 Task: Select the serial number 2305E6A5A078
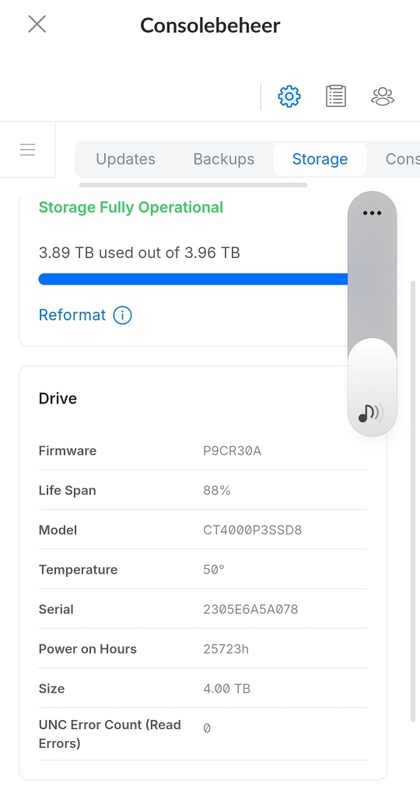click(251, 609)
